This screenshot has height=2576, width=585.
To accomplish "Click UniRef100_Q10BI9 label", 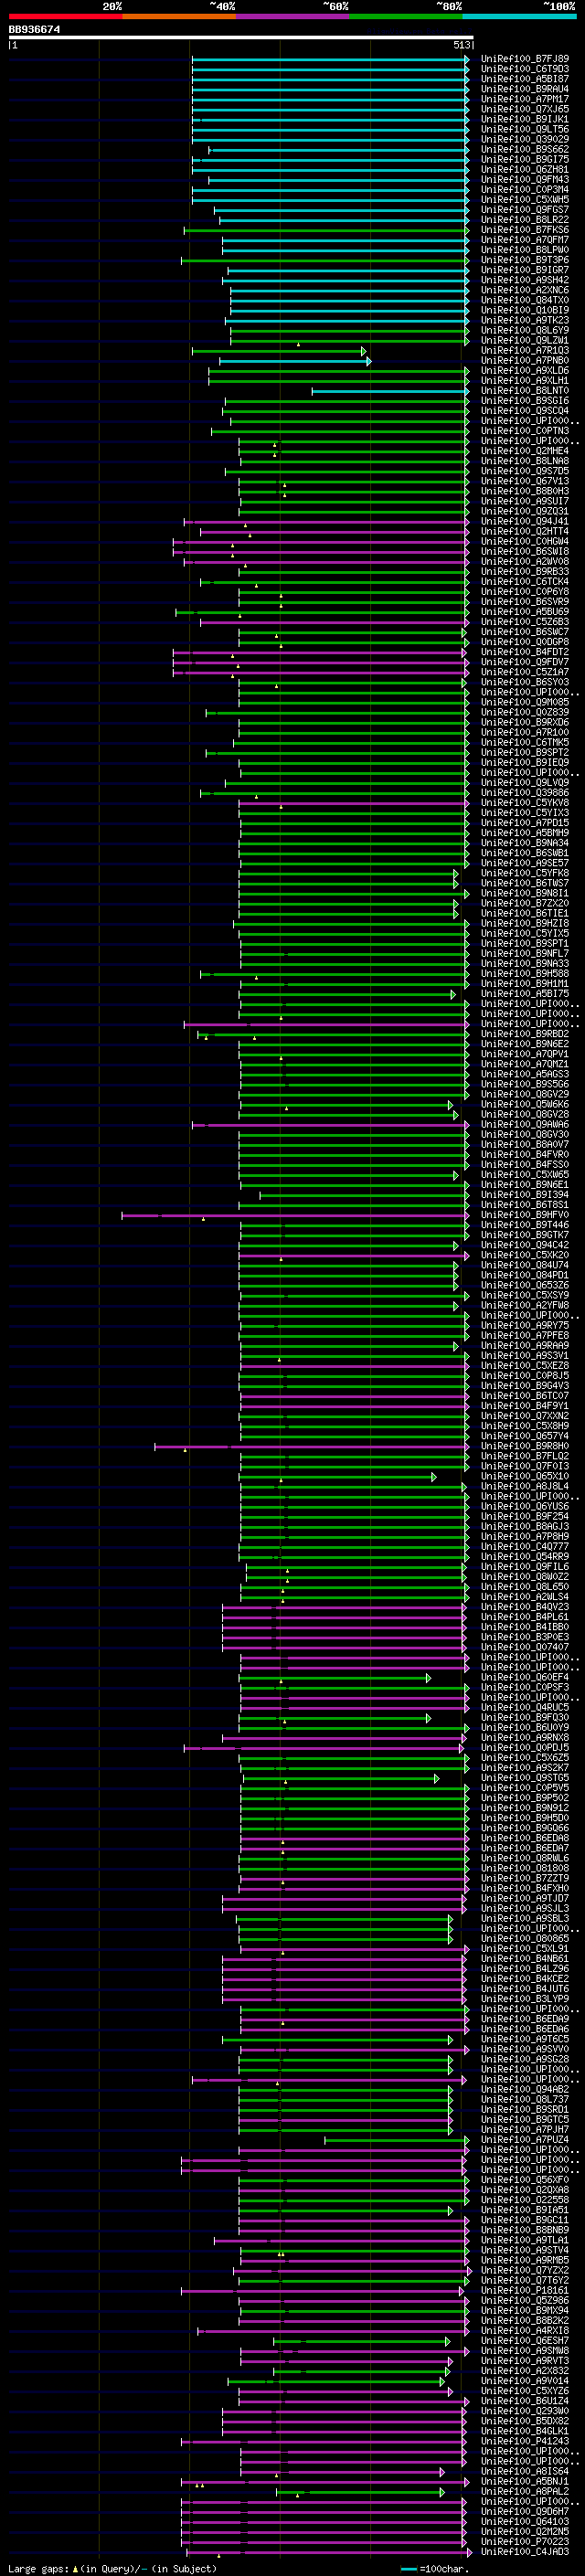I will tap(525, 310).
